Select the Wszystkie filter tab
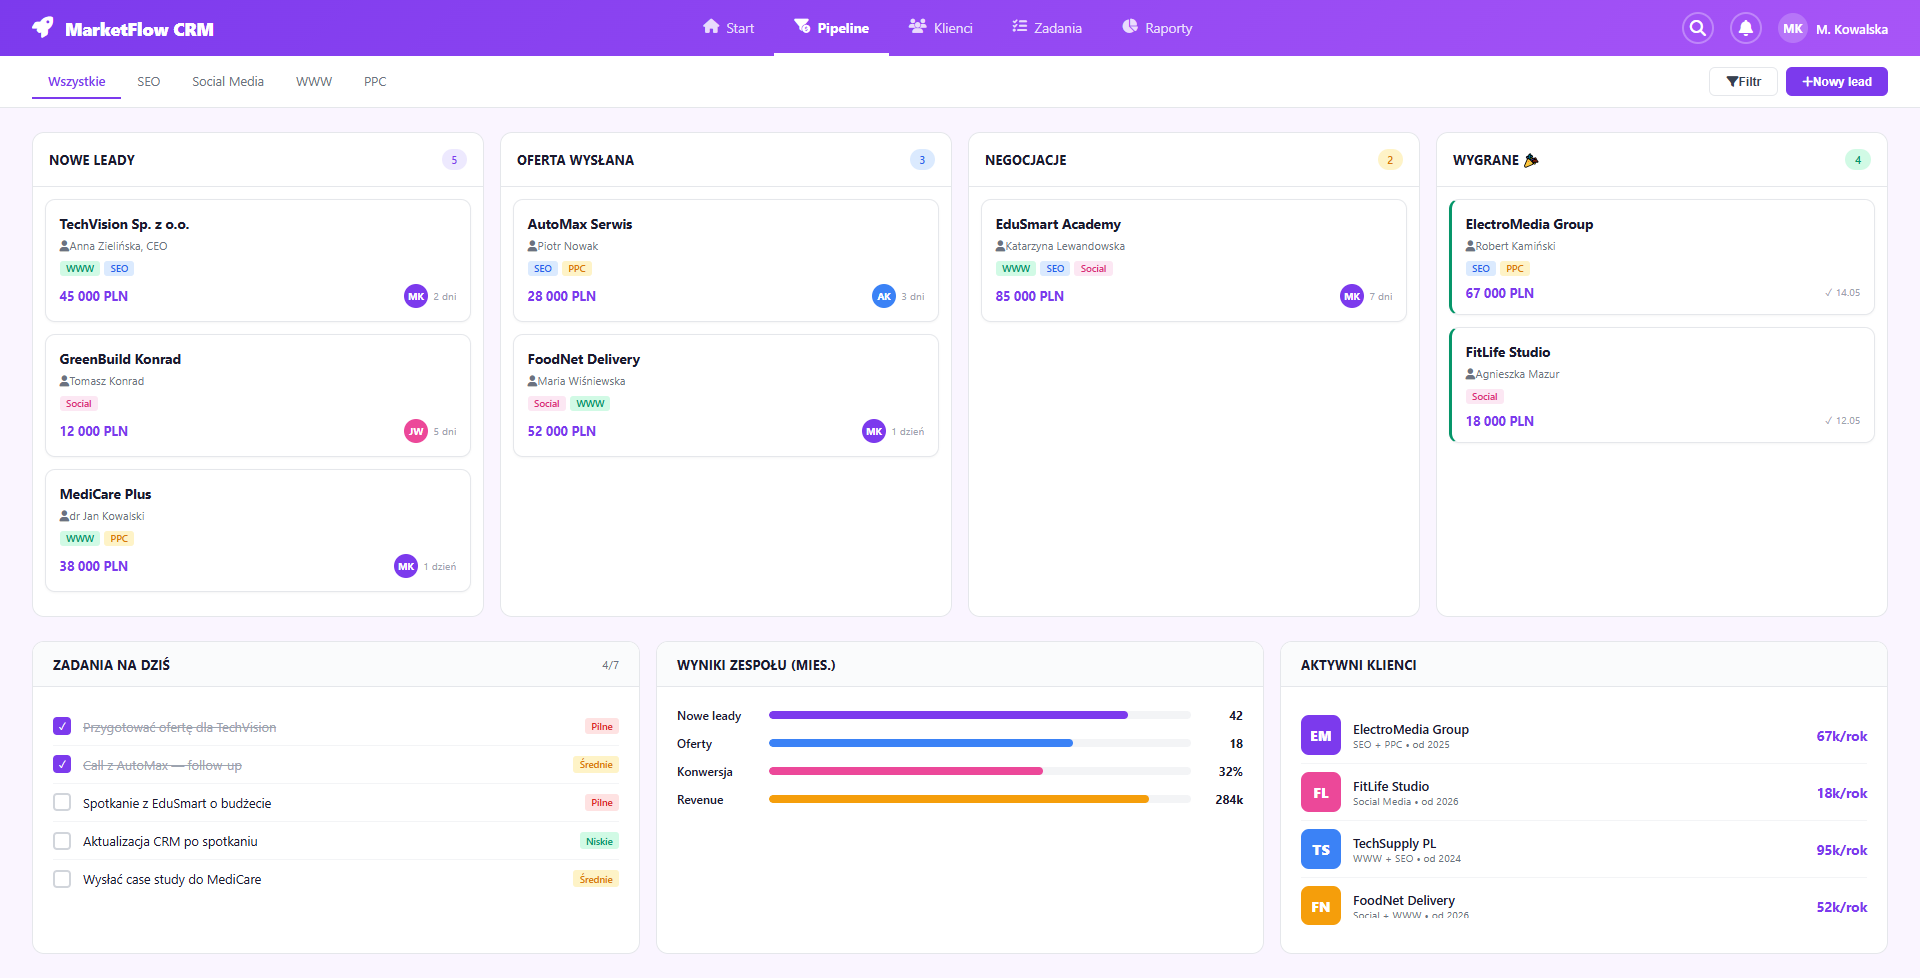 [76, 82]
